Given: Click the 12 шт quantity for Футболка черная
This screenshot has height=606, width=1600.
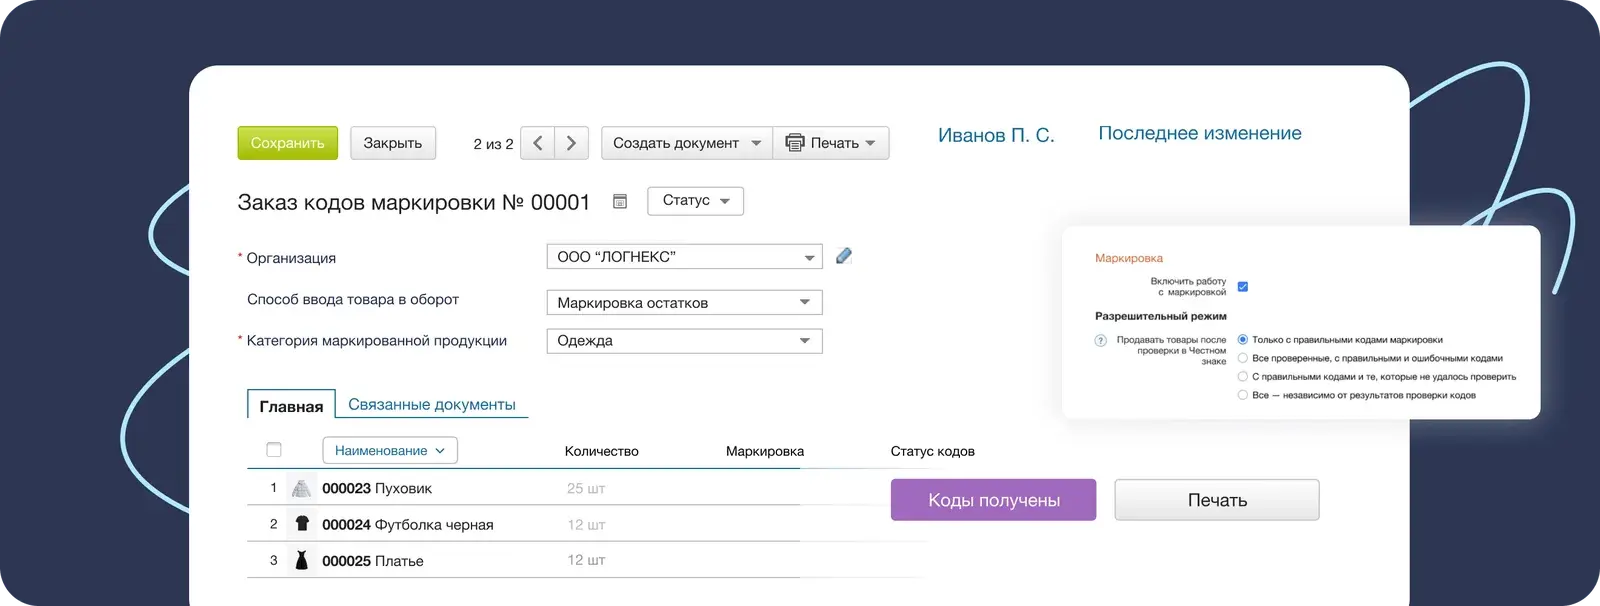Looking at the screenshot, I should tap(586, 525).
